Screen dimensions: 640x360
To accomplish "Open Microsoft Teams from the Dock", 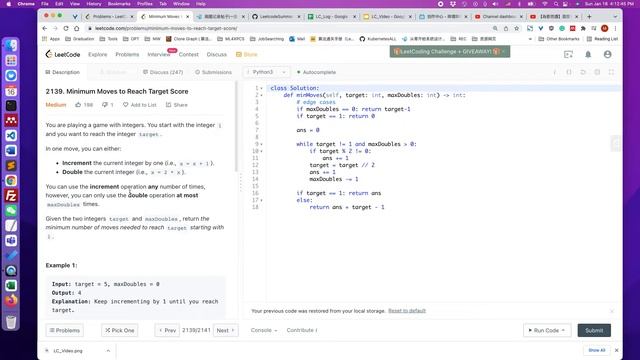I will tap(11, 241).
